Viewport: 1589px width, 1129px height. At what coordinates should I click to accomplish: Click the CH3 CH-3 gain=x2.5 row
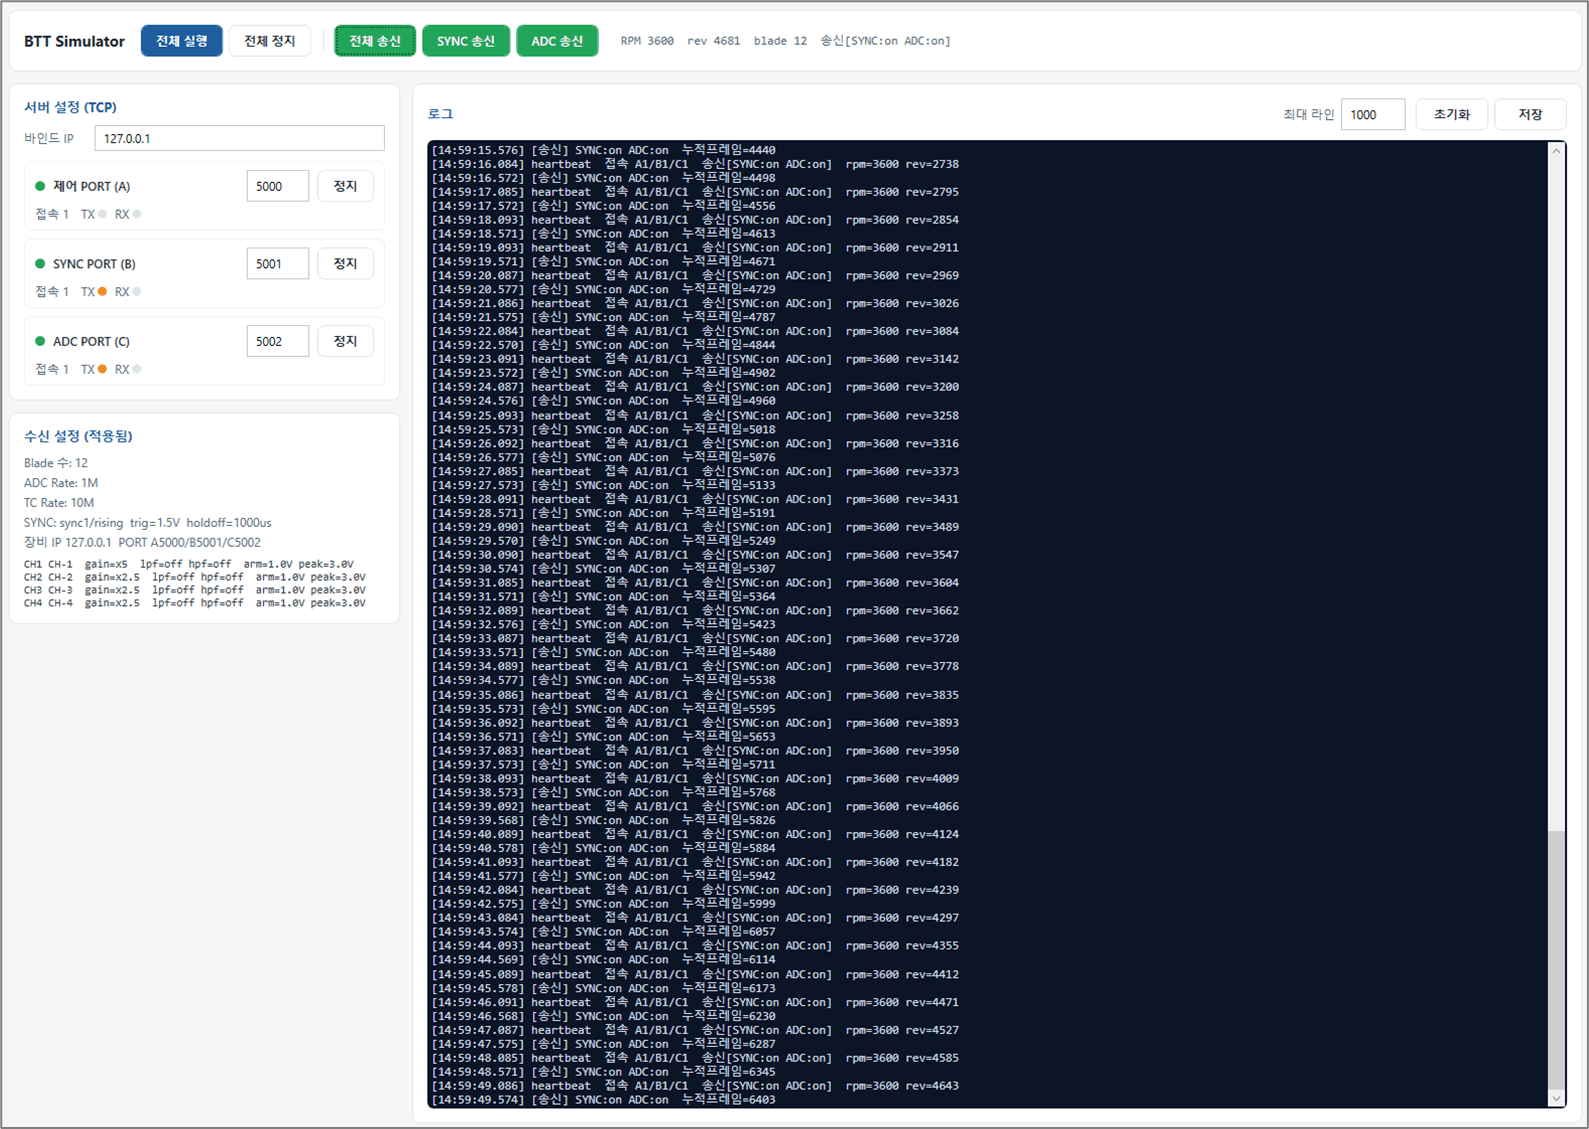coord(194,590)
